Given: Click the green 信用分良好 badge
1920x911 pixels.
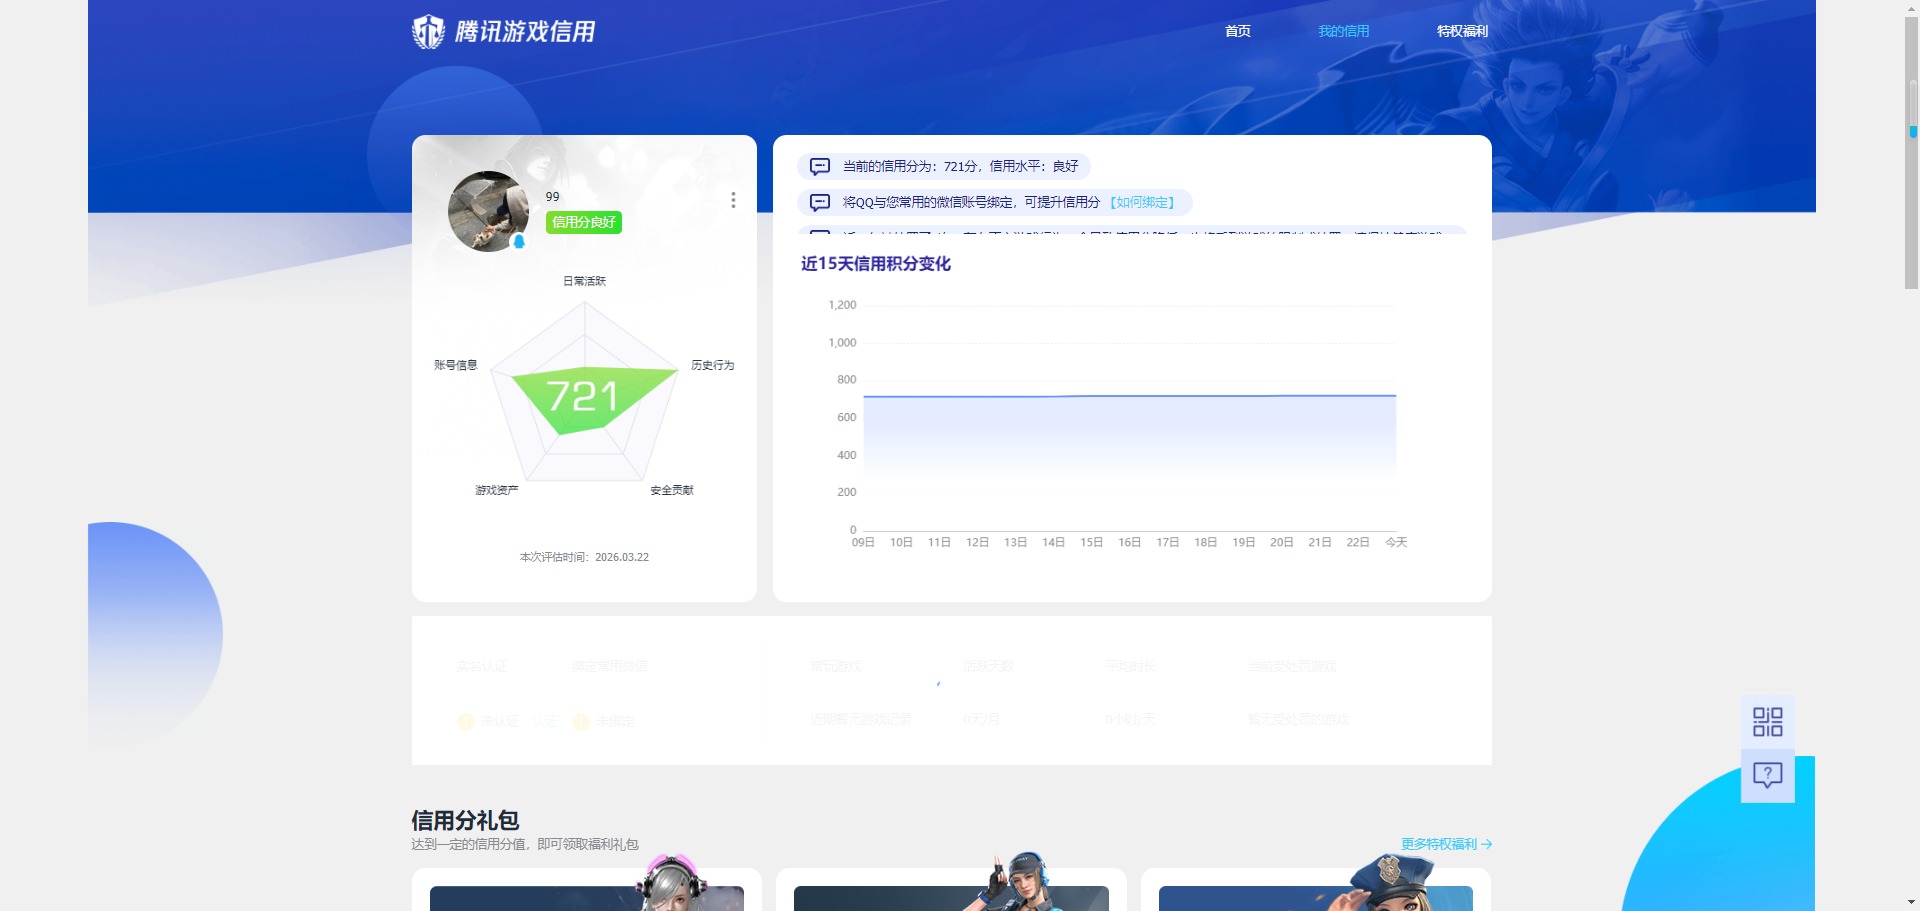Looking at the screenshot, I should (x=583, y=222).
